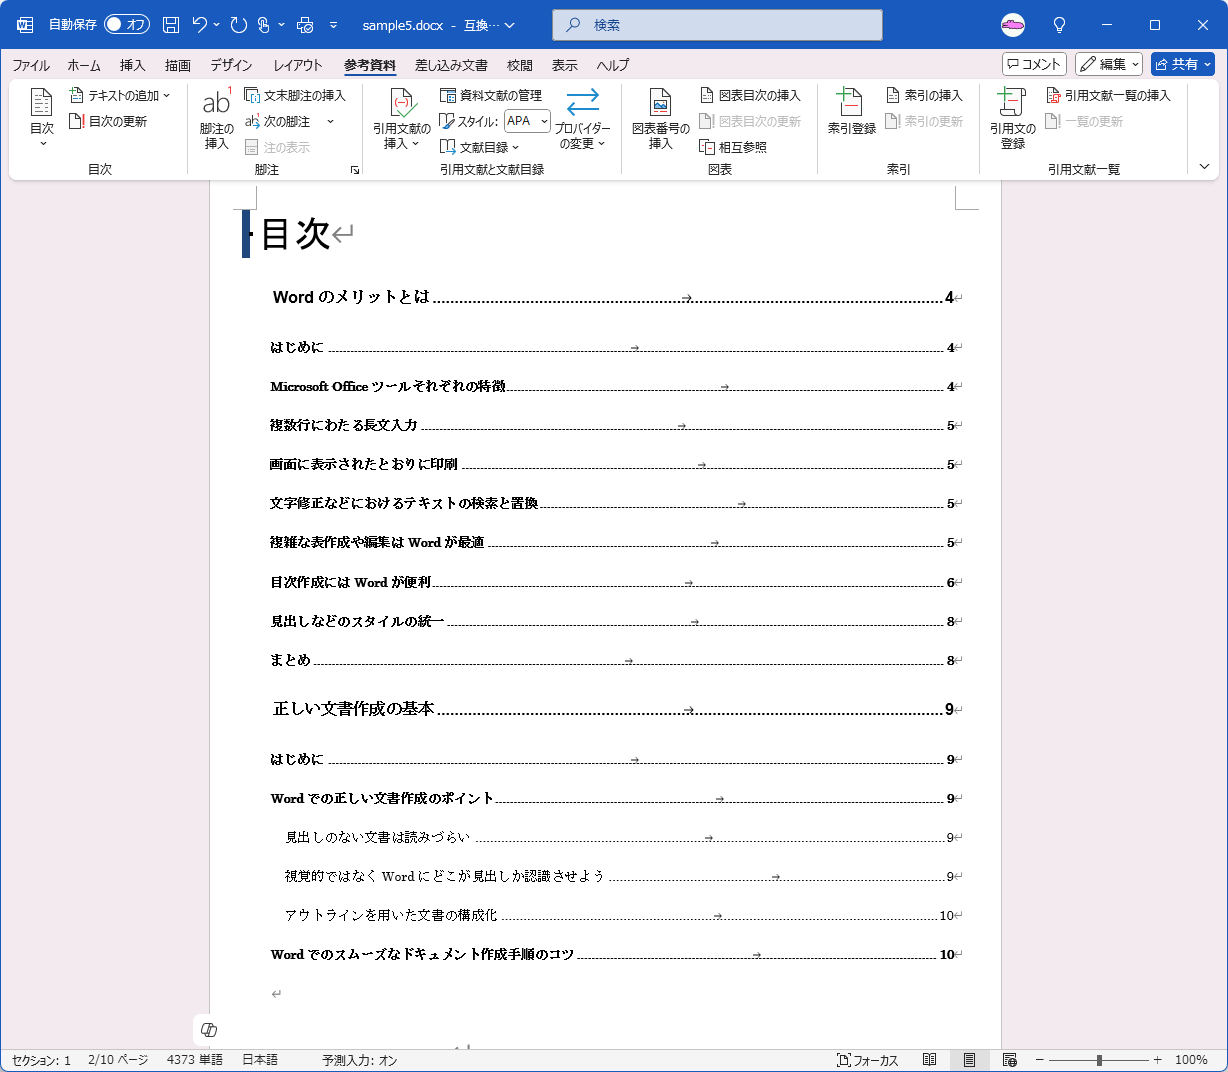Click the zoom out minus button

click(1040, 1060)
